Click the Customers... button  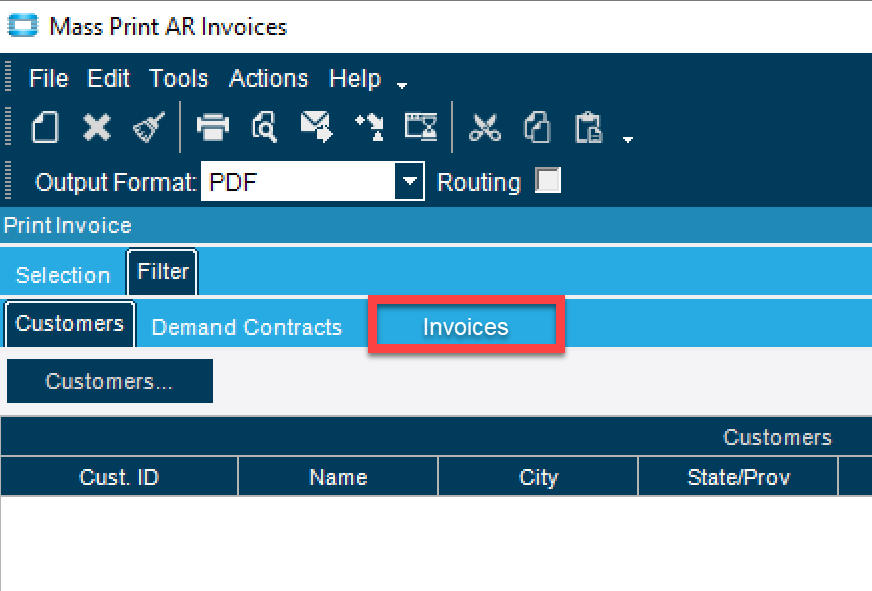click(110, 381)
